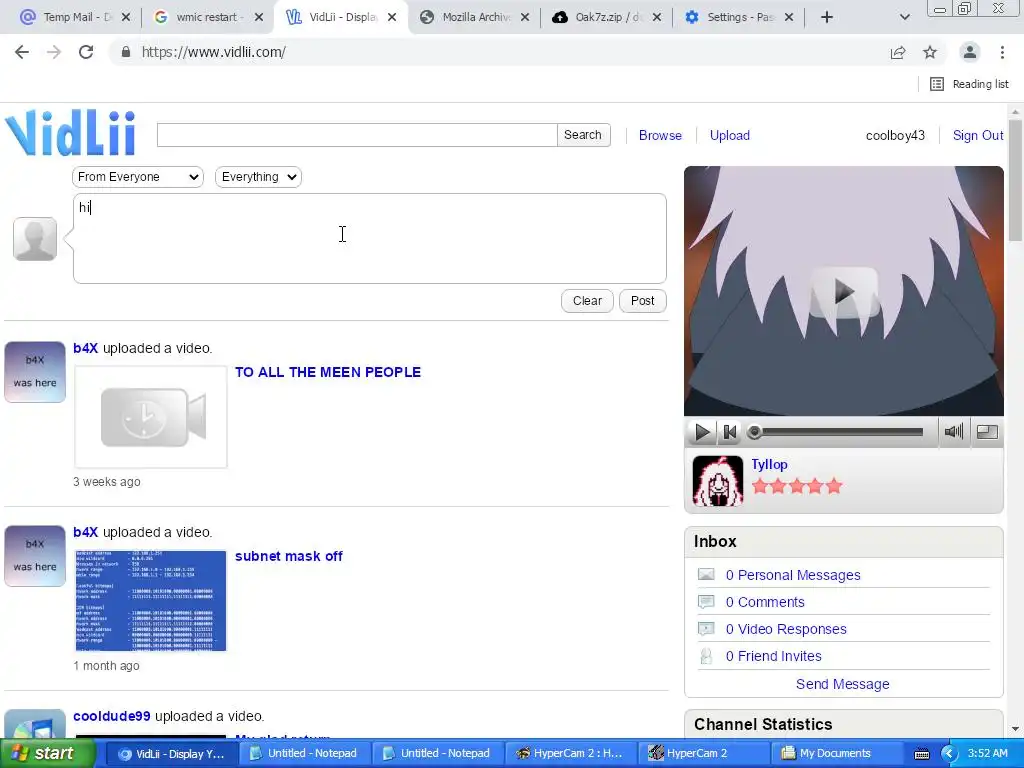Open 0 Video Responses
Image resolution: width=1024 pixels, height=768 pixels.
(x=786, y=629)
